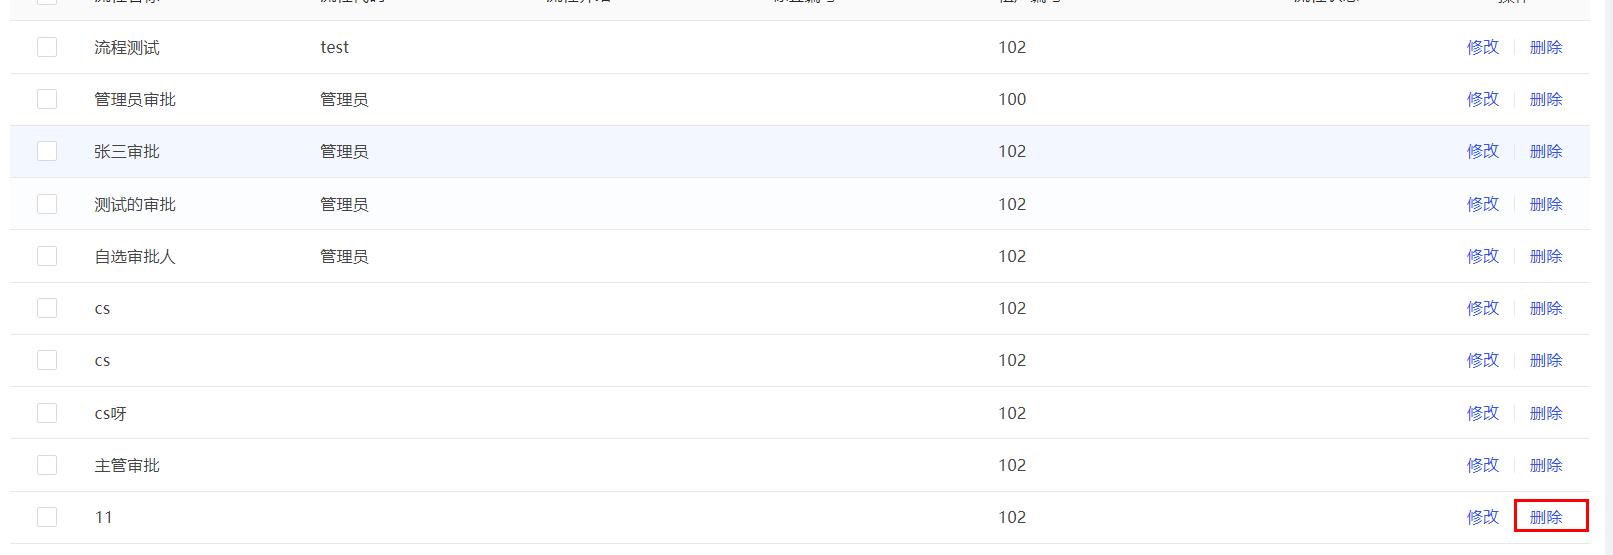The height and width of the screenshot is (555, 1613).
Task: Check the box for 流程测试 row
Action: (47, 47)
